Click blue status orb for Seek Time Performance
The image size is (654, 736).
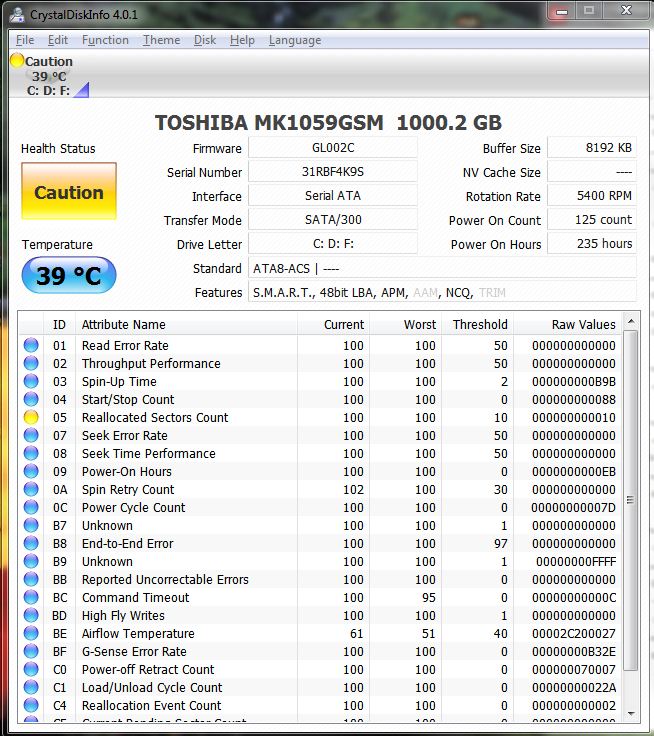(x=31, y=453)
